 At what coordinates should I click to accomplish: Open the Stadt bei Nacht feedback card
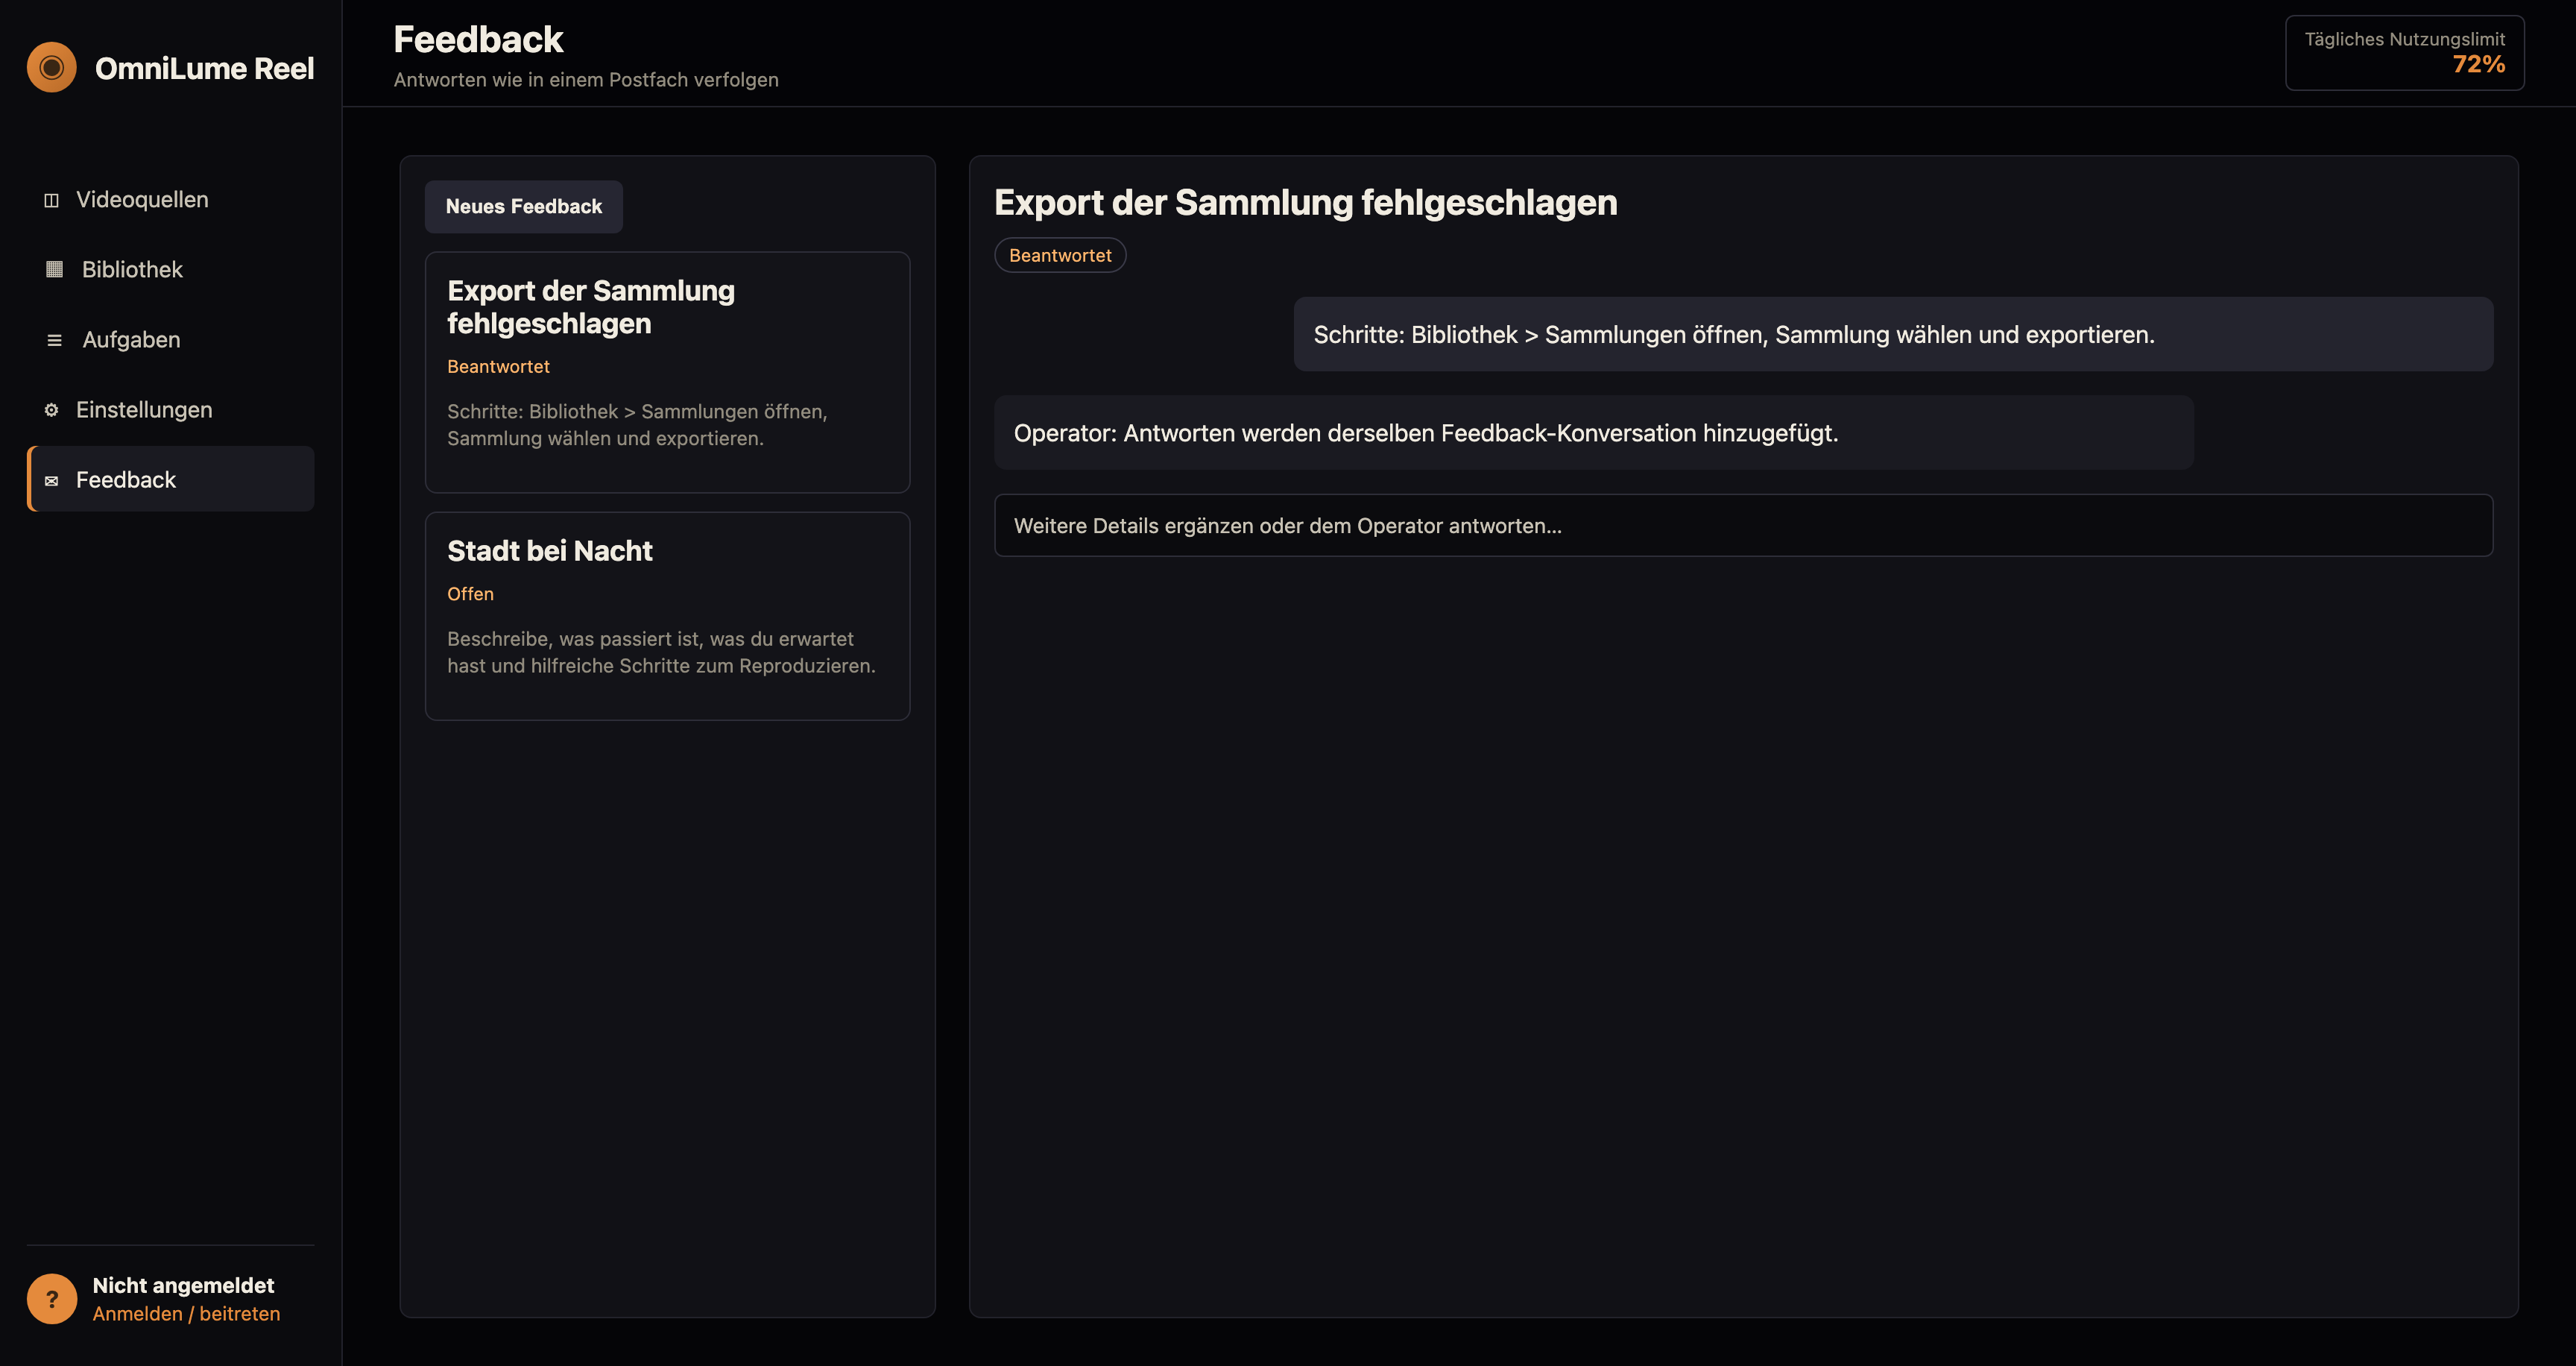tap(668, 616)
